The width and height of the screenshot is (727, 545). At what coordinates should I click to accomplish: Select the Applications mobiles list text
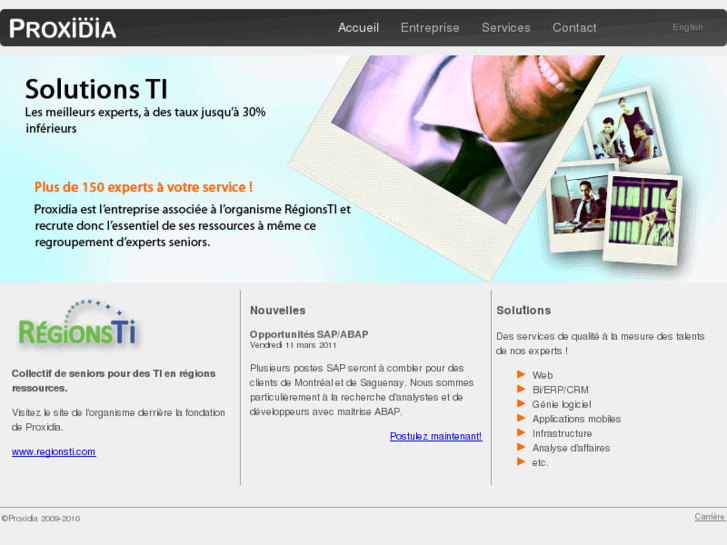pyautogui.click(x=576, y=419)
